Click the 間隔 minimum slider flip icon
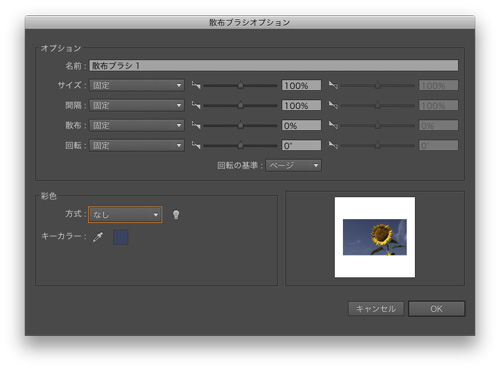This screenshot has height=370, width=500. (x=196, y=105)
